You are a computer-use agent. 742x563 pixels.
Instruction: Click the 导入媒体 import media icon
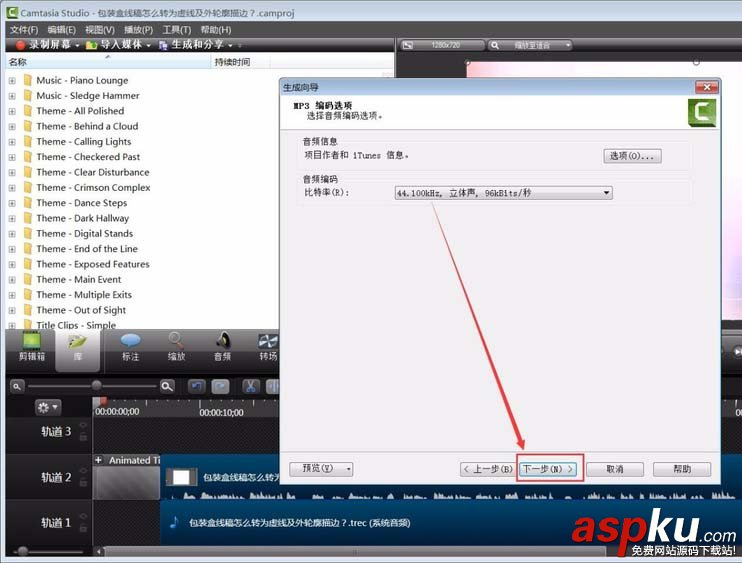91,45
